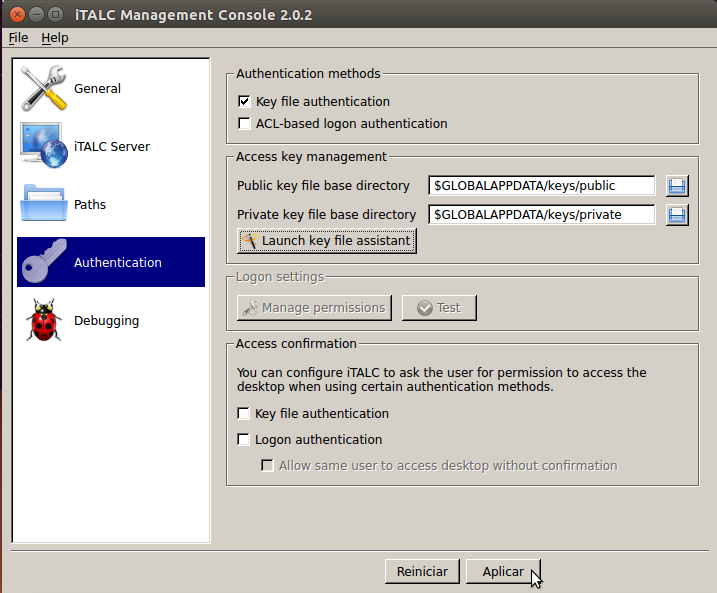The width and height of the screenshot is (717, 593).
Task: Check Key file authentication under Access confirmation
Action: tap(243, 413)
